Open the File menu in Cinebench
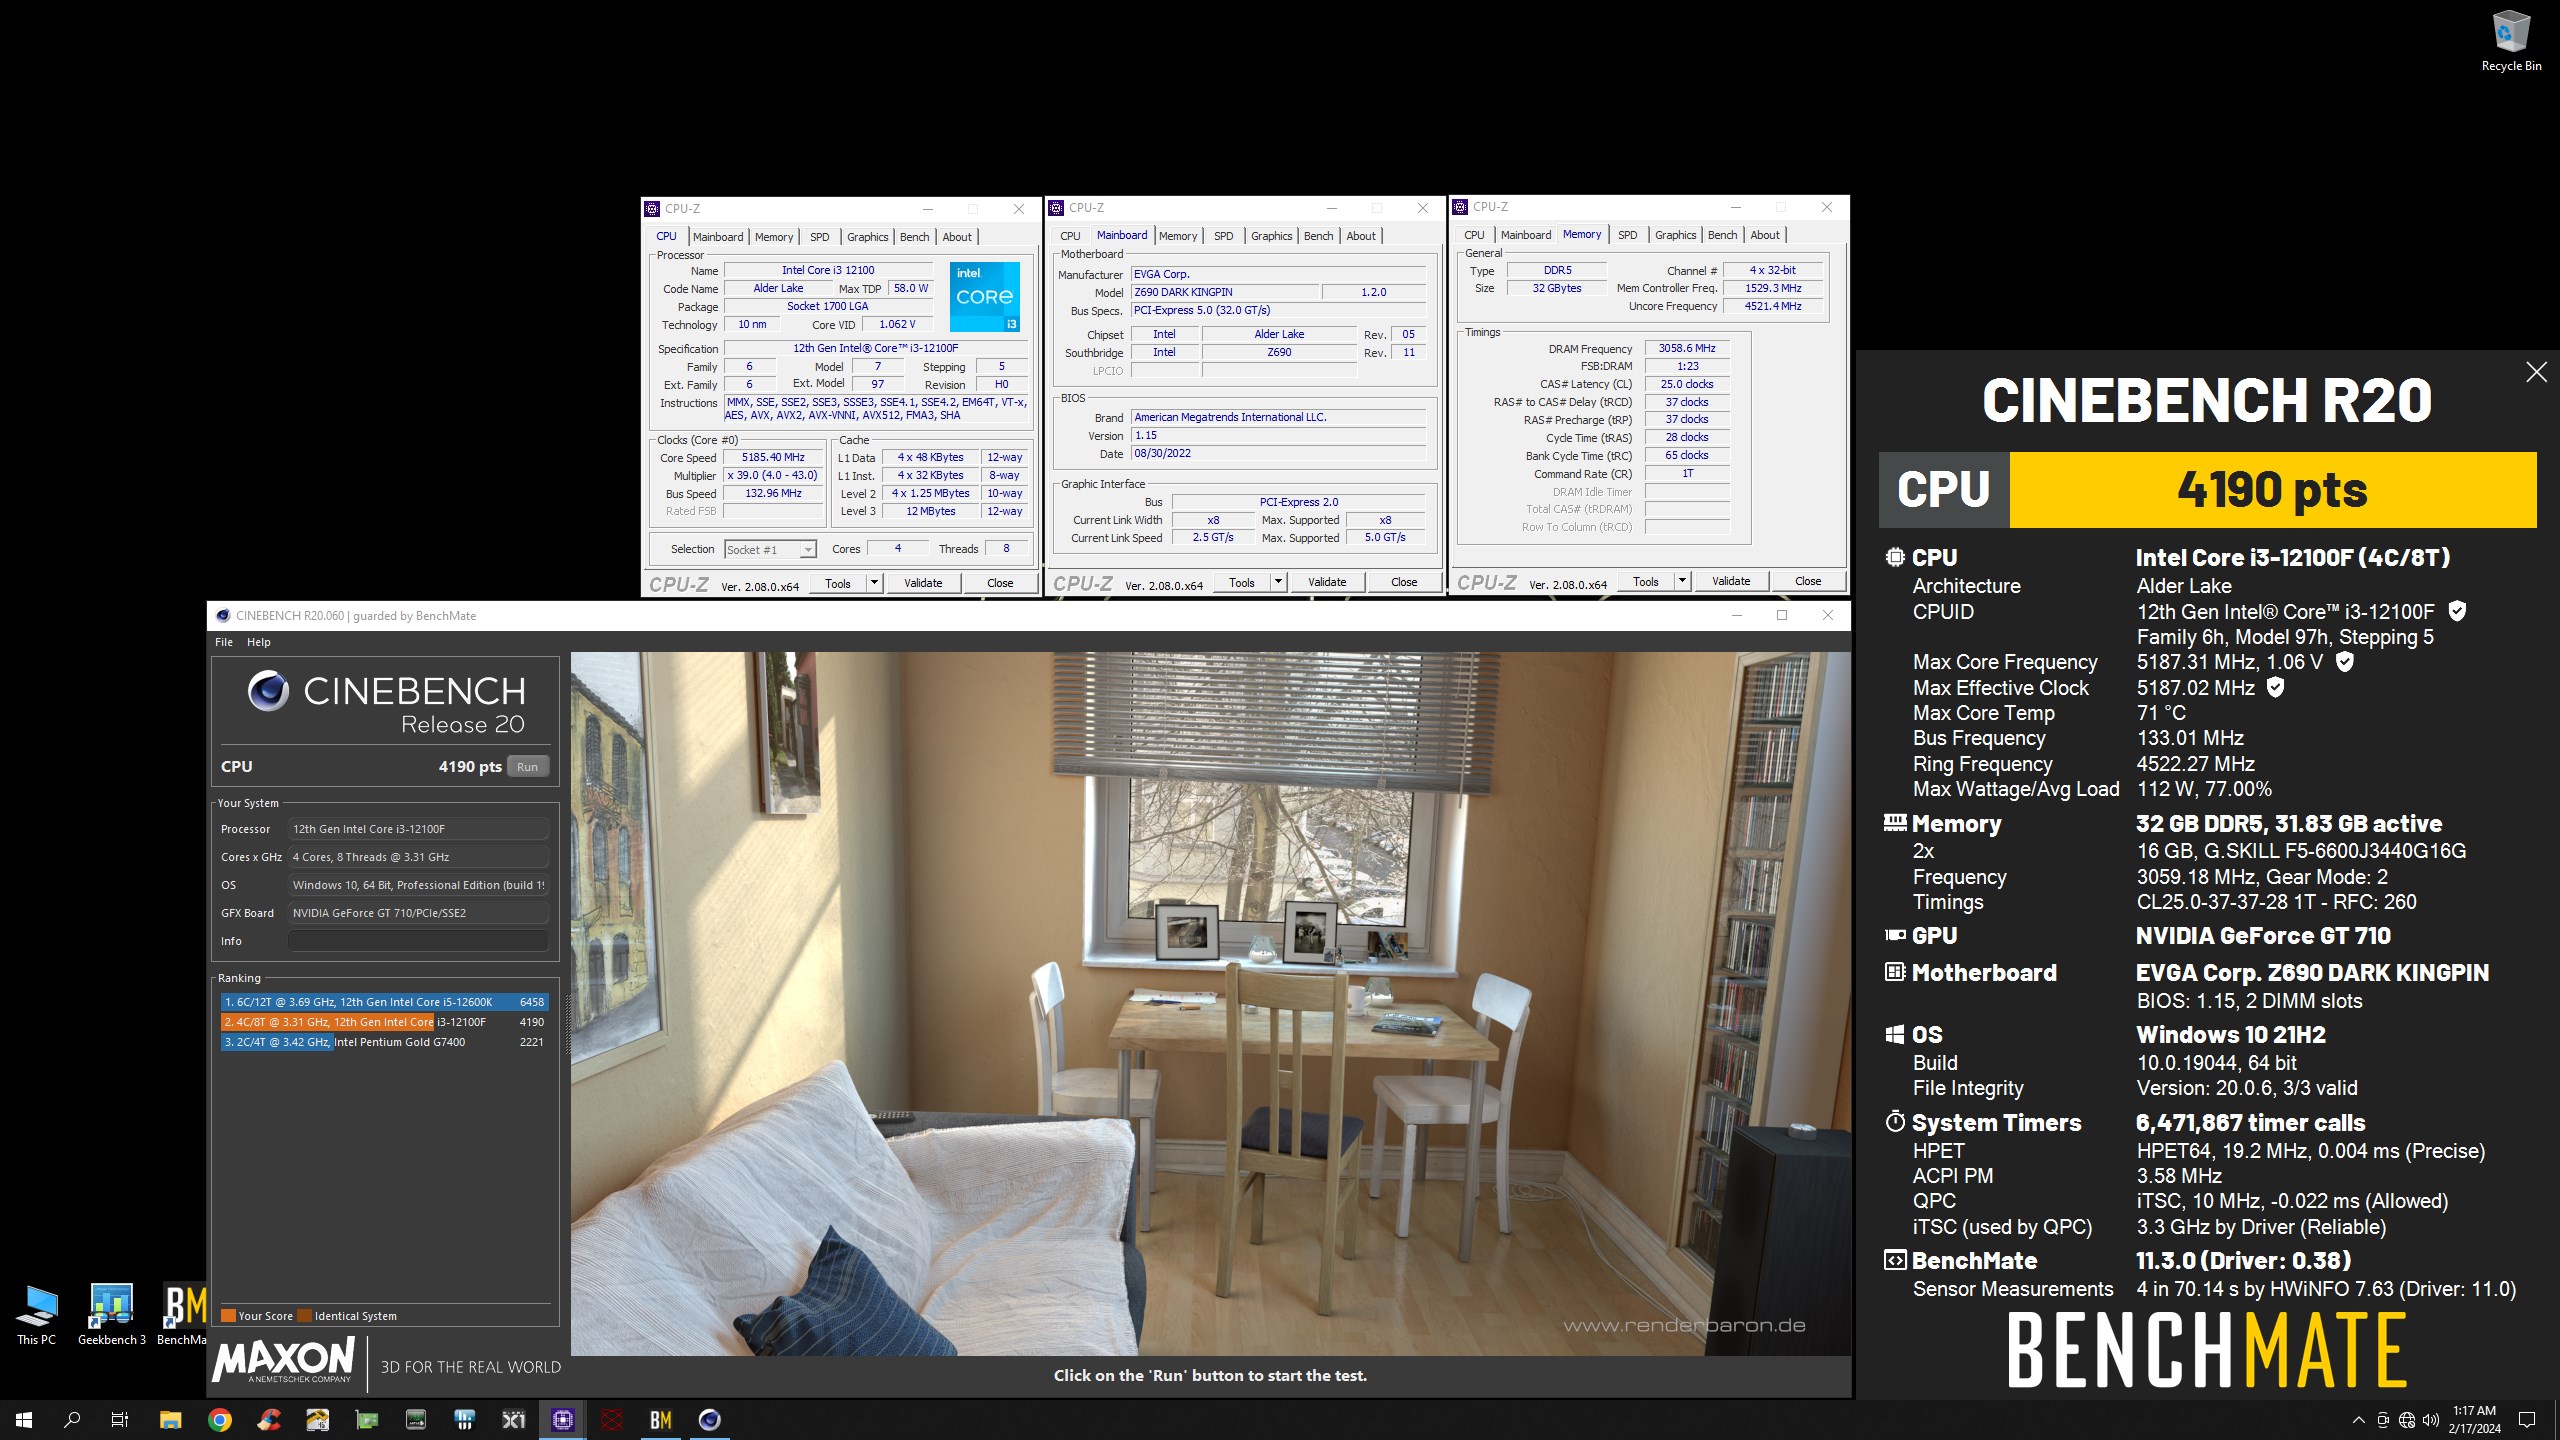 224,642
